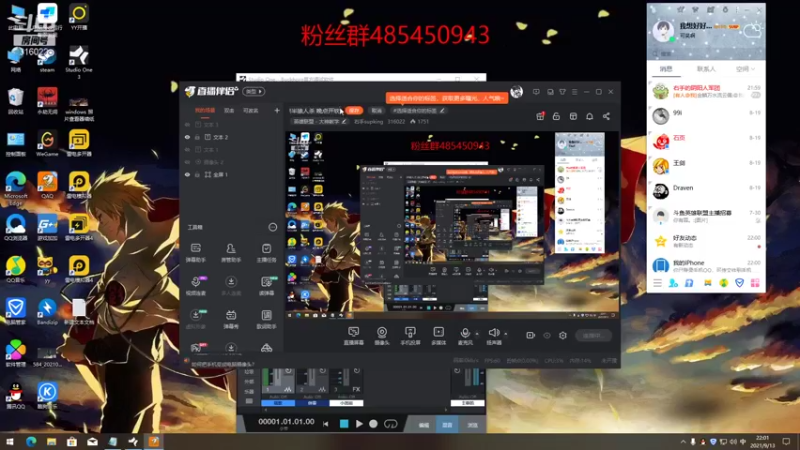
Task: Select 混音 view tab in Studio One
Action: click(447, 424)
